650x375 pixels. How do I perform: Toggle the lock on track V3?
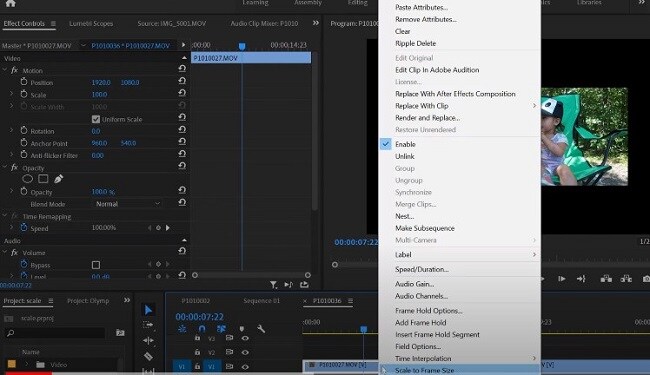[197, 338]
